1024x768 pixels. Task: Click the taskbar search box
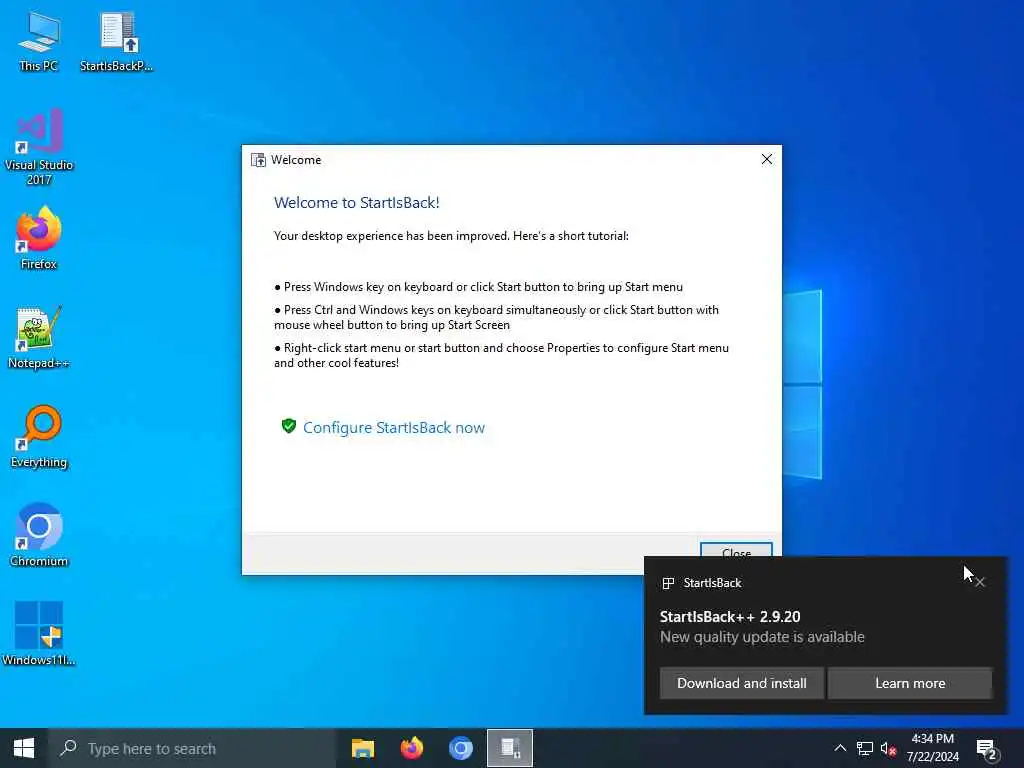point(192,748)
